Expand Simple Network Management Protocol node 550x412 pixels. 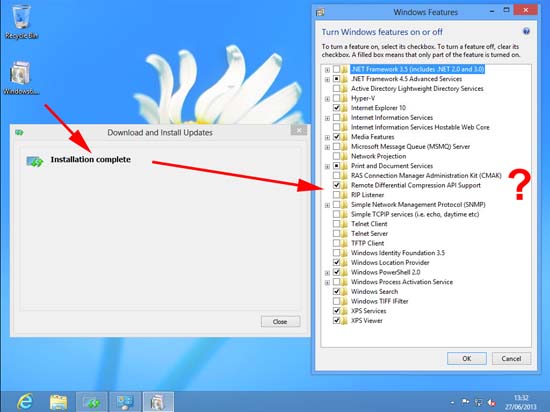click(327, 205)
